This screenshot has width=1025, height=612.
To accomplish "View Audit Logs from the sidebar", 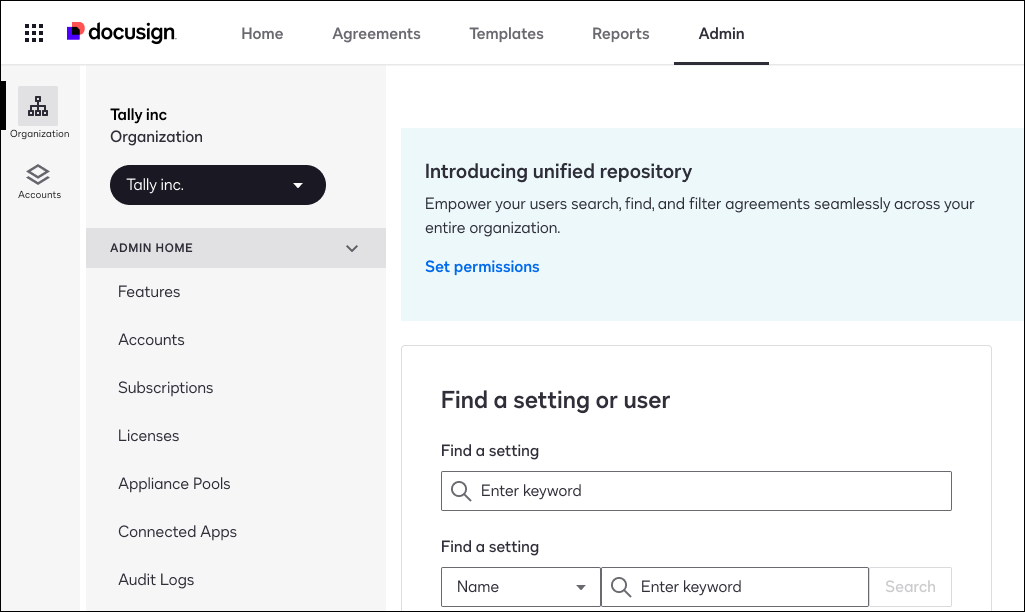I will coord(156,580).
